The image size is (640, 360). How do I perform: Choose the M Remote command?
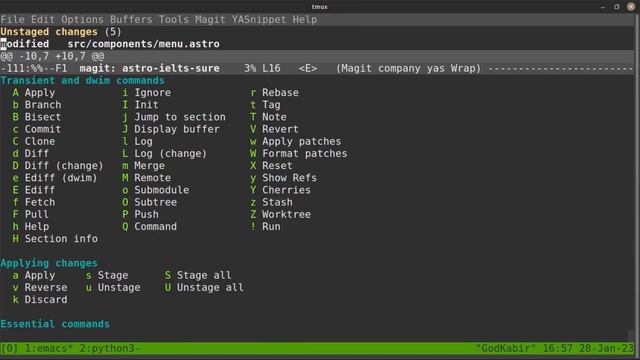(x=147, y=178)
